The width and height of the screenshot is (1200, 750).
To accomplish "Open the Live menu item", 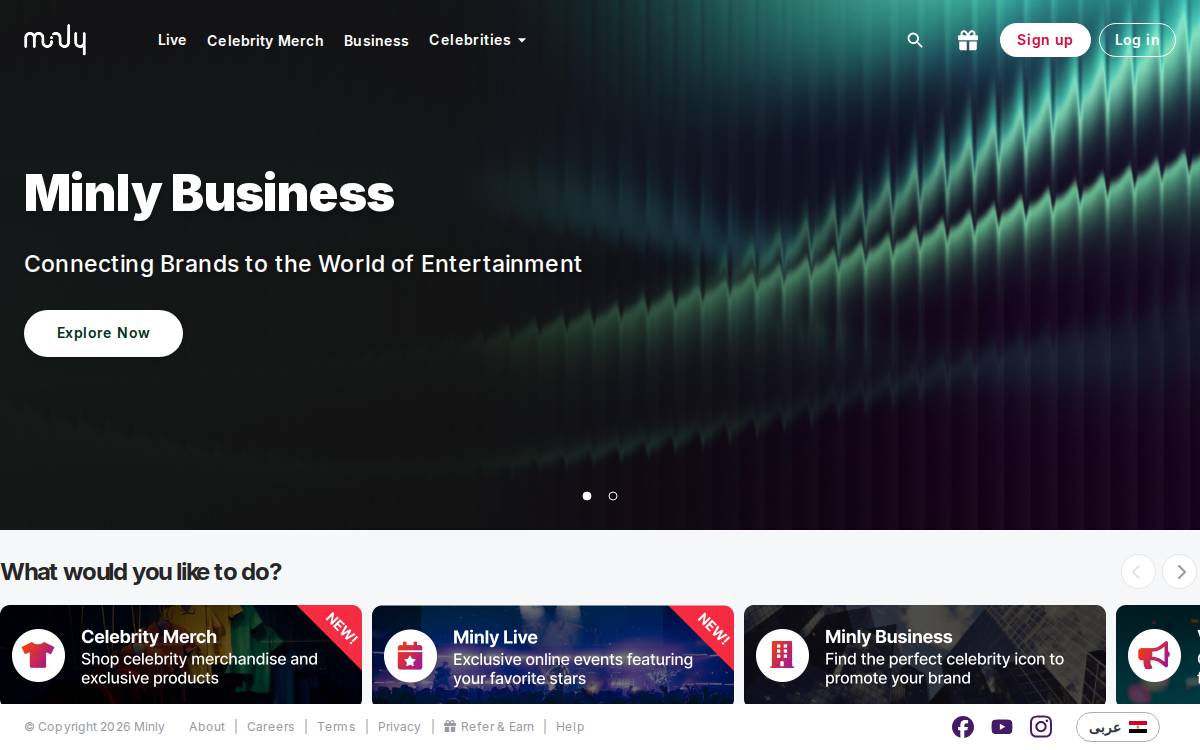I will [172, 40].
